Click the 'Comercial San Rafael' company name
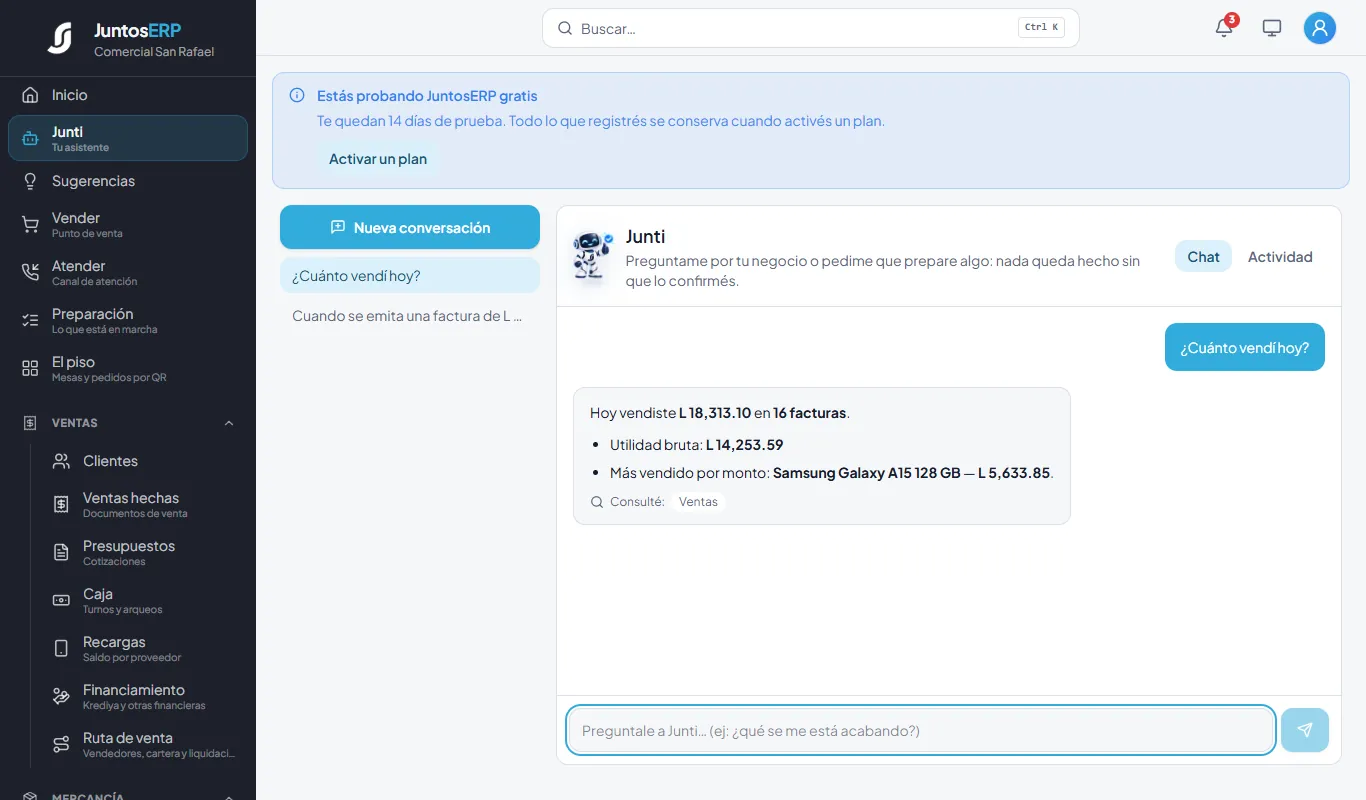Viewport: 1366px width, 800px height. (154, 52)
